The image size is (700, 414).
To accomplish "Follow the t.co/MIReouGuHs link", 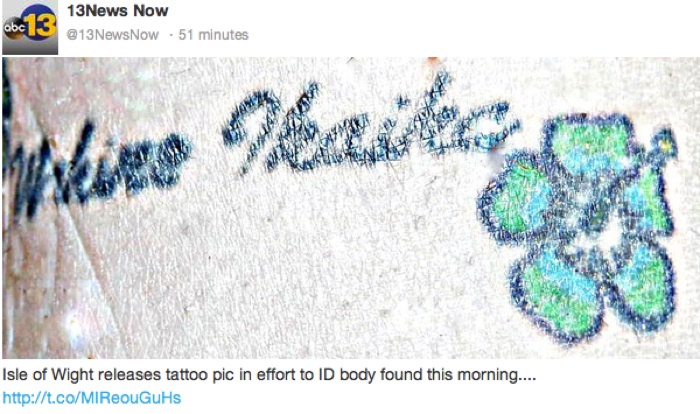I will 92,397.
